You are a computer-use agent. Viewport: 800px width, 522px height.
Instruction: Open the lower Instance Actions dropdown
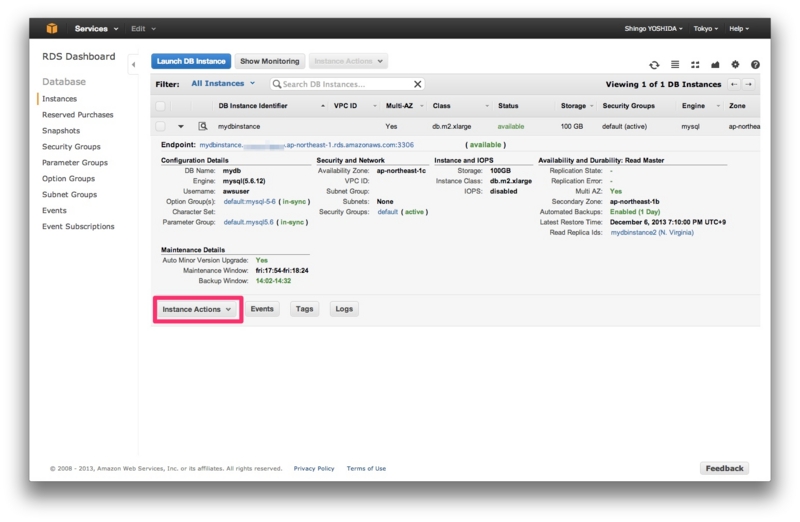click(x=197, y=309)
